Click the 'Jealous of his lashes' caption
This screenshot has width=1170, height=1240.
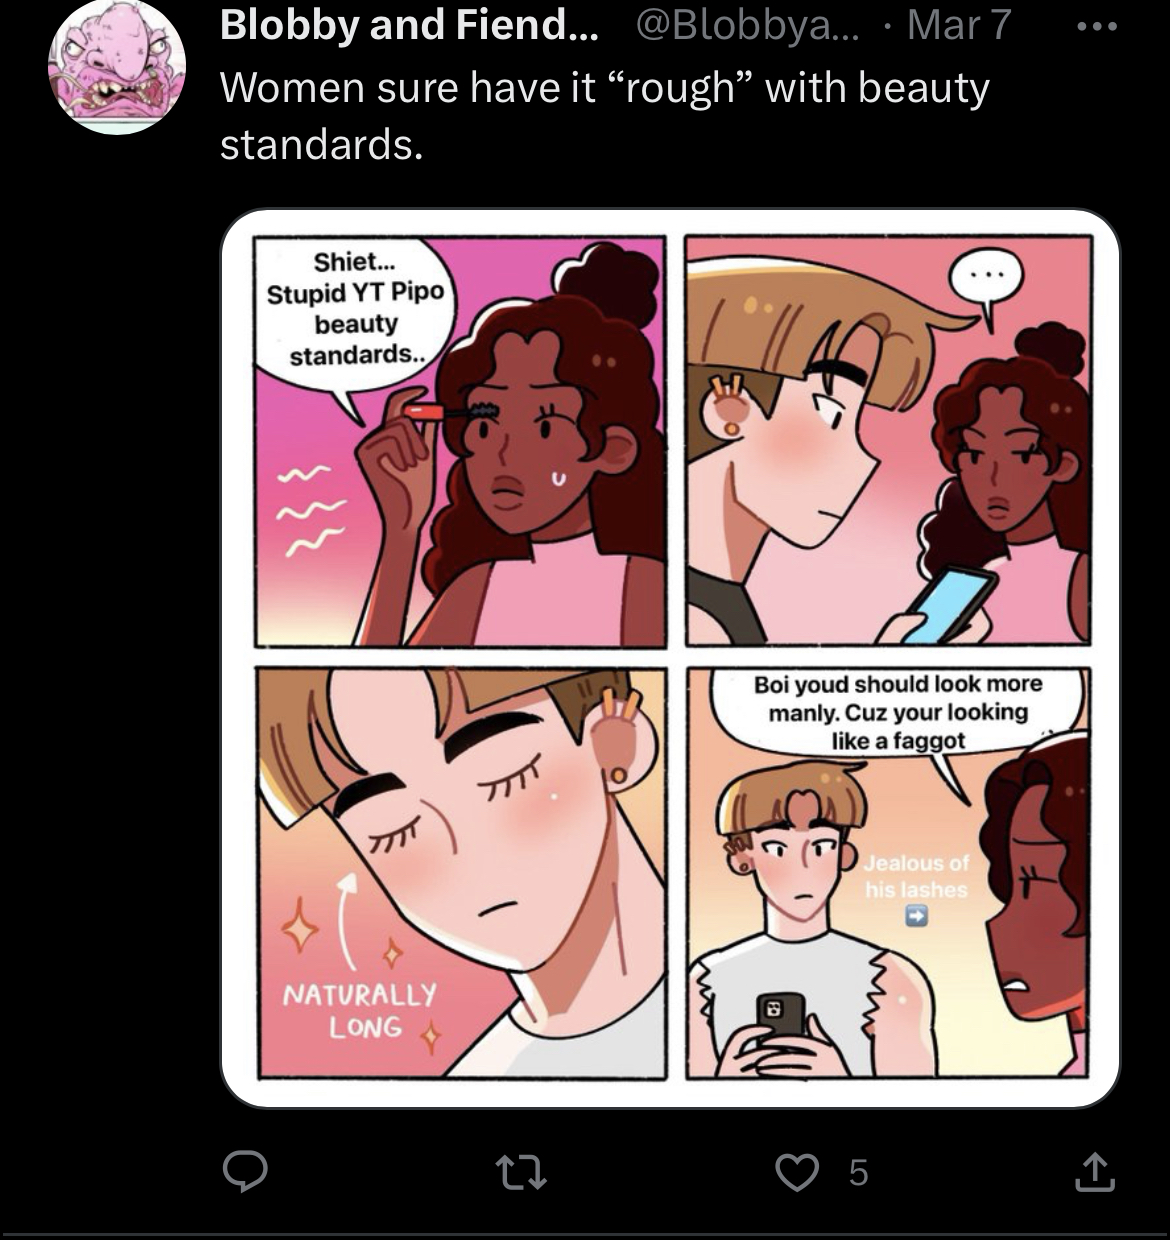(916, 876)
